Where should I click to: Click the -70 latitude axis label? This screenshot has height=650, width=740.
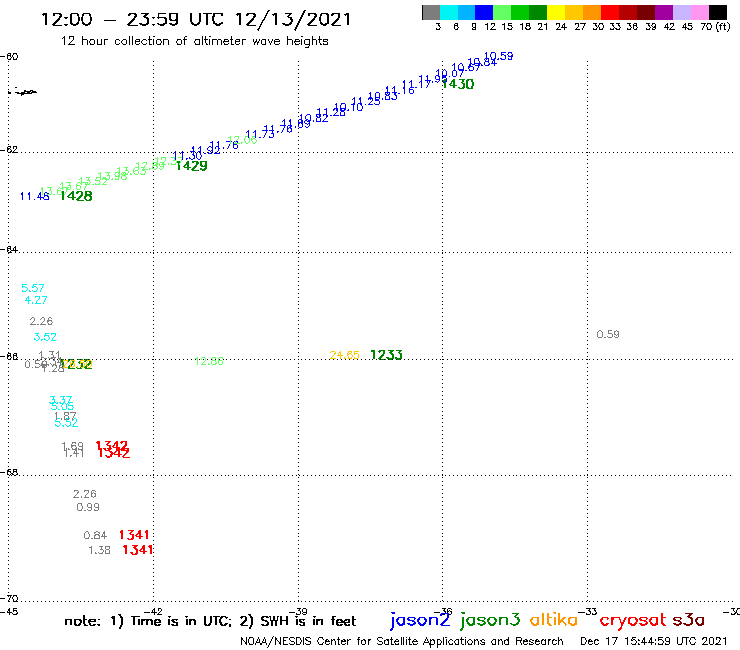(9, 598)
